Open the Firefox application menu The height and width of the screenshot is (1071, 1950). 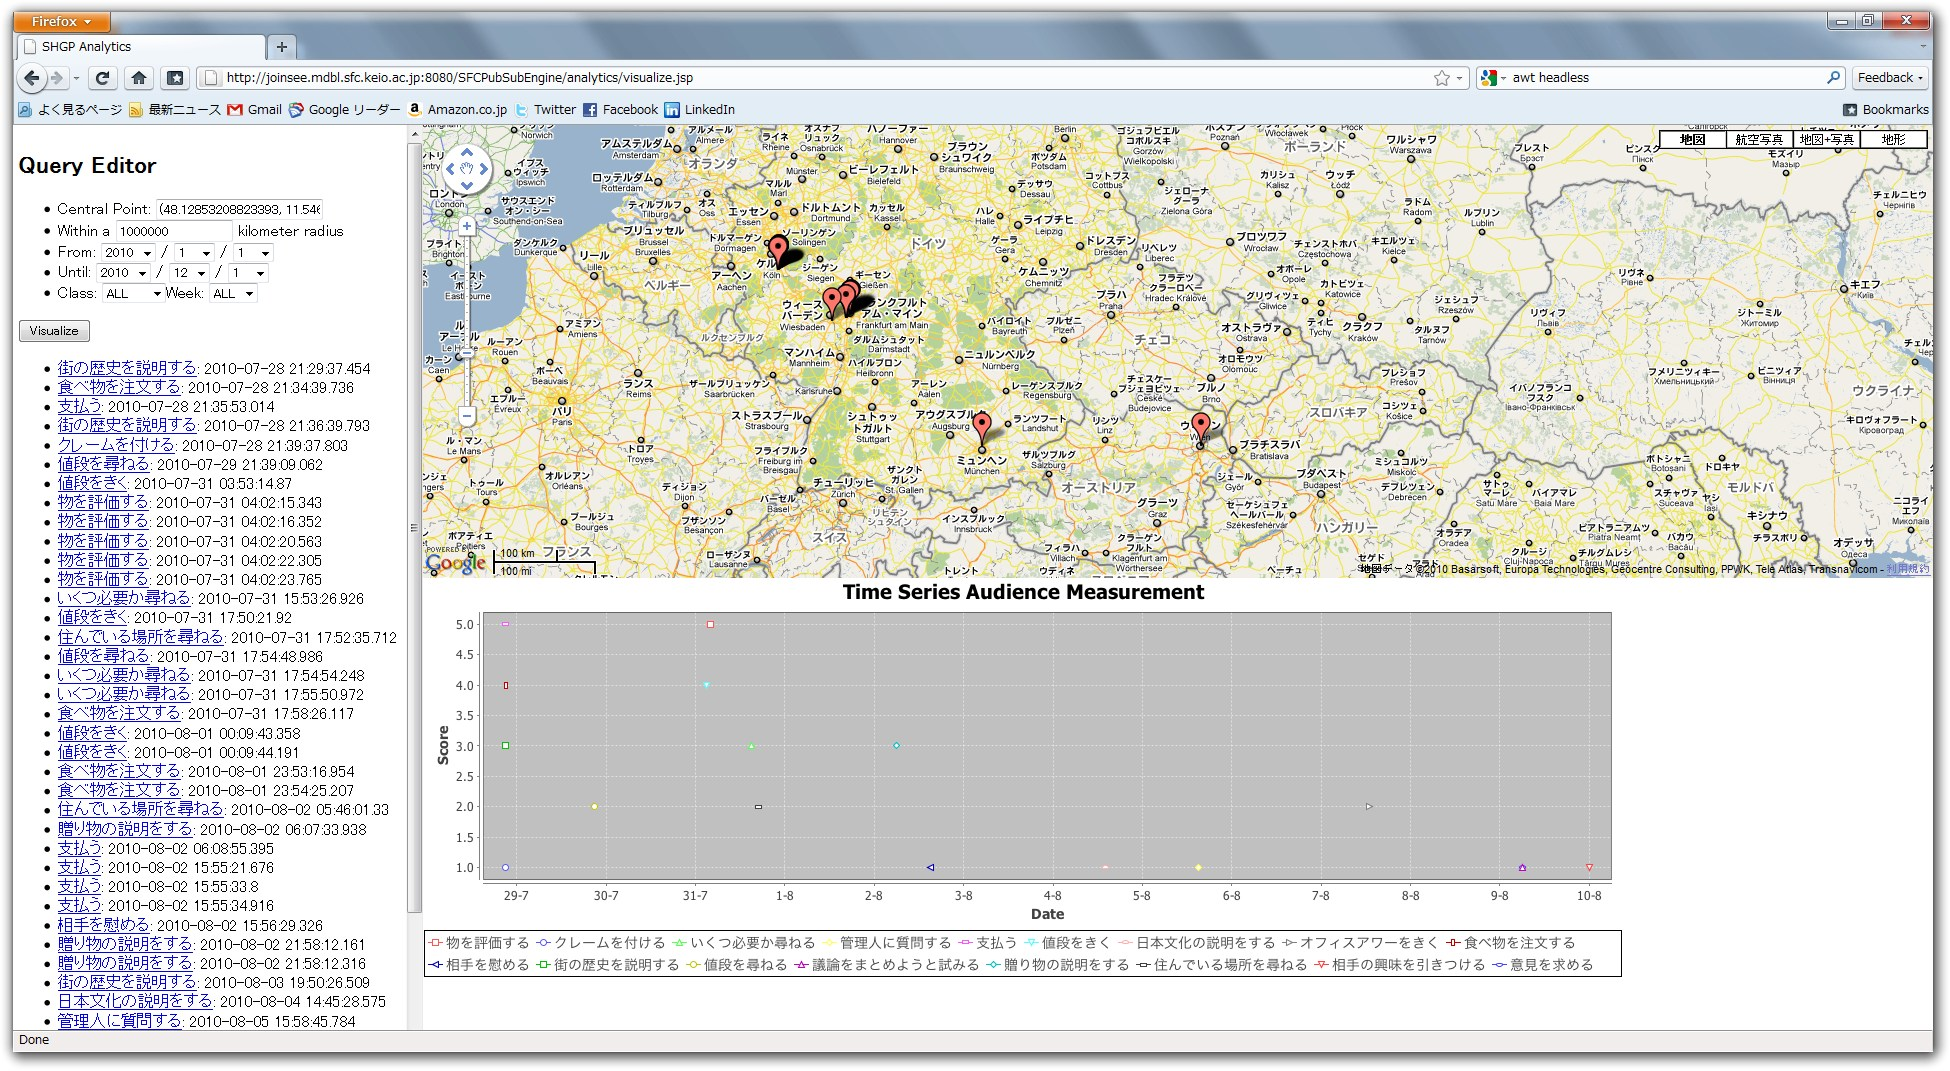click(61, 21)
